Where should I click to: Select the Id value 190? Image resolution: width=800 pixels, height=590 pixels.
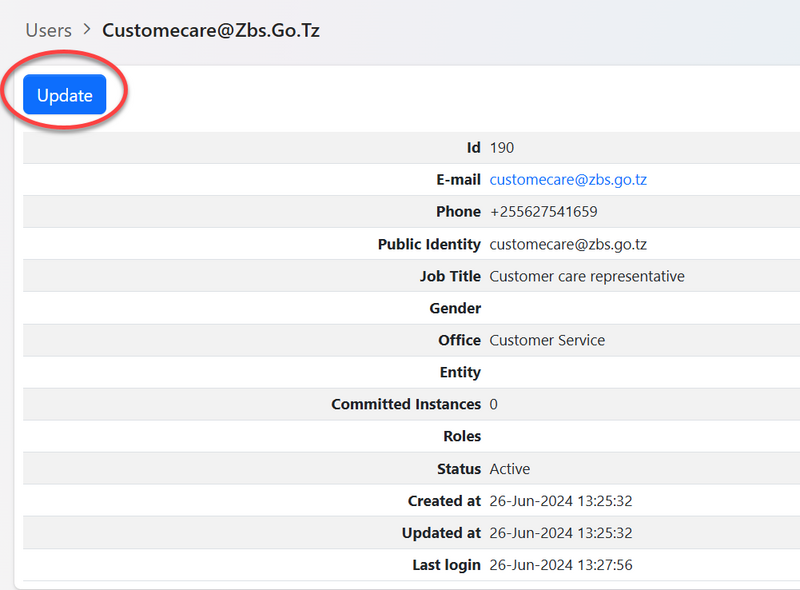point(501,148)
